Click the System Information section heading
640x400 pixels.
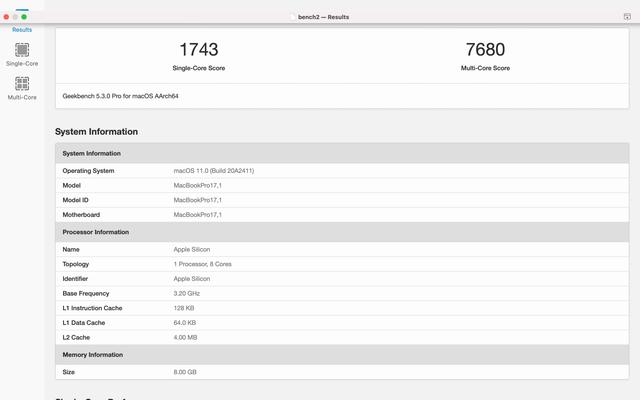pos(96,131)
